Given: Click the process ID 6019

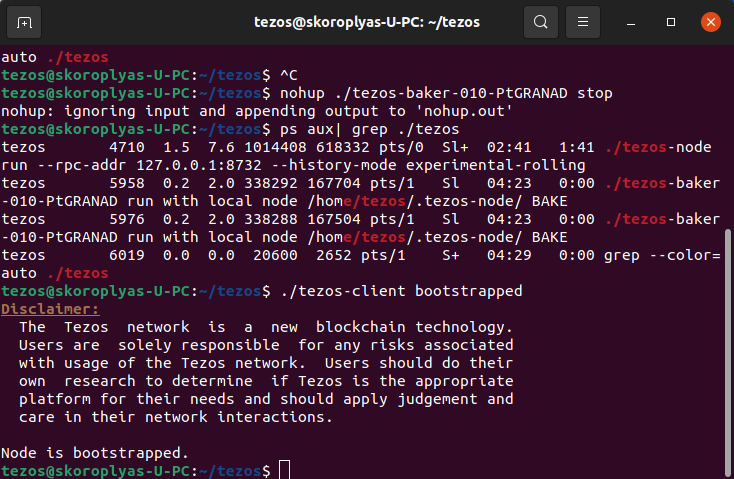Looking at the screenshot, I should tap(126, 255).
